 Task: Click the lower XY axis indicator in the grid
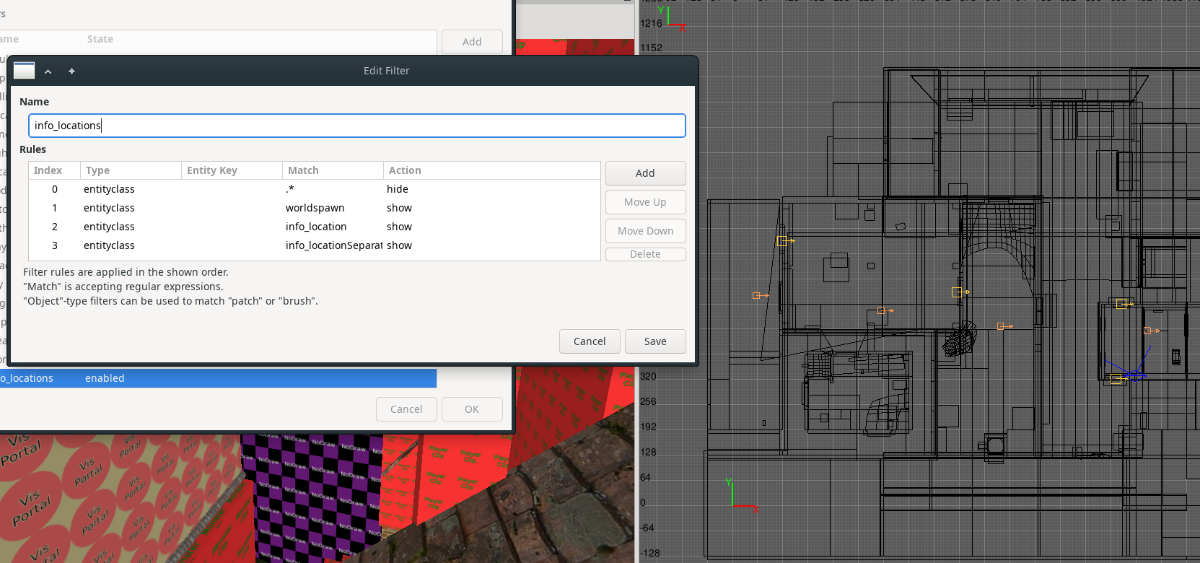pos(738,496)
